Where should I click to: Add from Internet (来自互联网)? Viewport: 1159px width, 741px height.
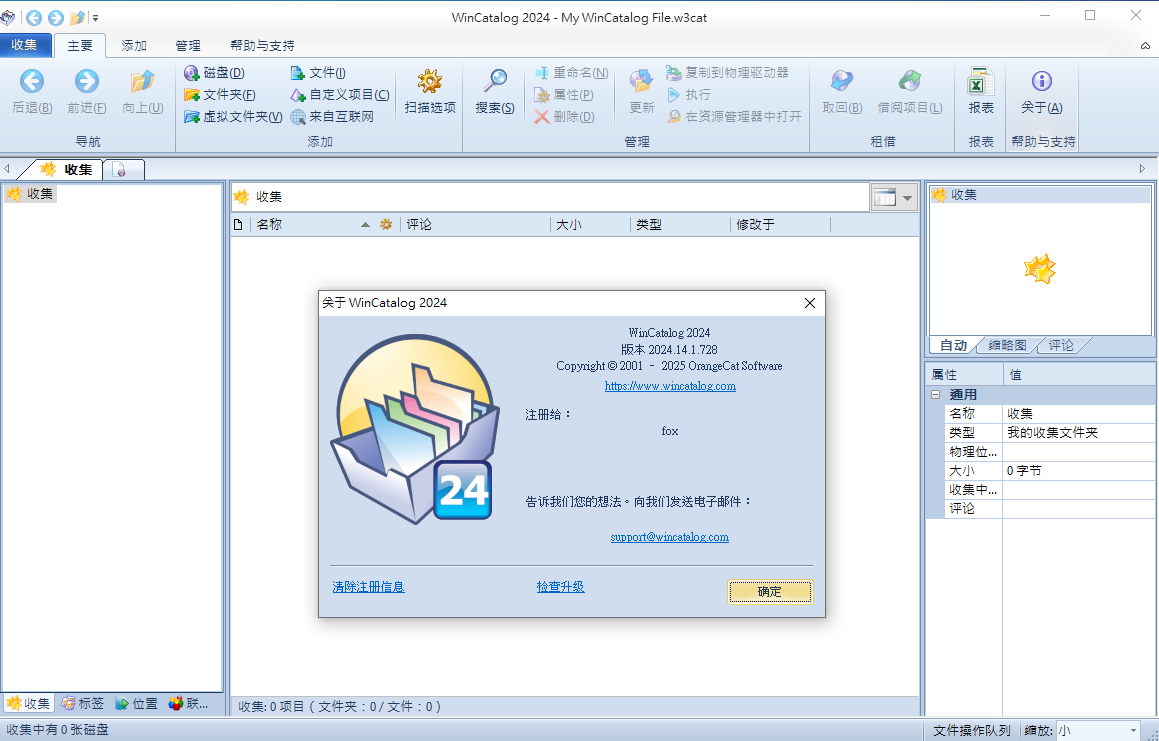click(x=332, y=116)
